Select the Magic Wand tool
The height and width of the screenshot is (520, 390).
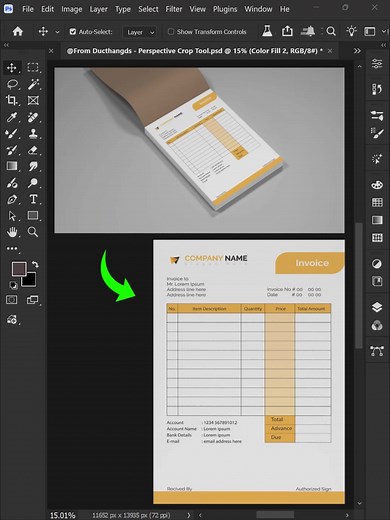tap(33, 84)
